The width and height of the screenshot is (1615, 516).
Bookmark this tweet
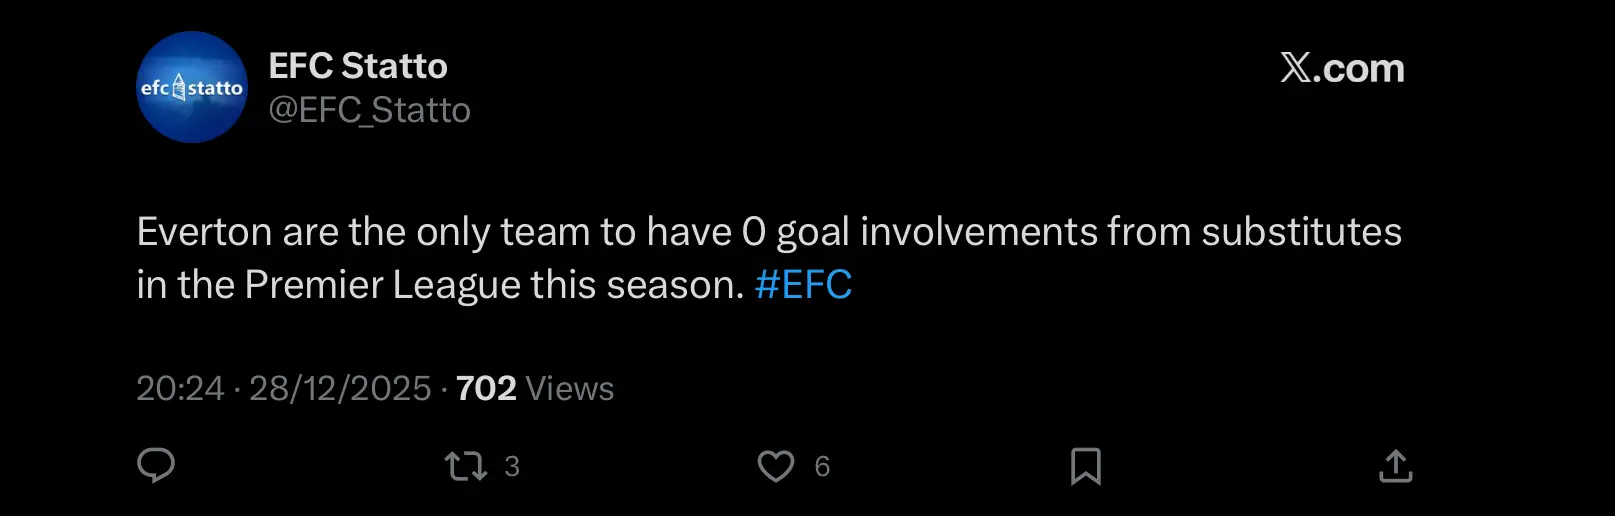coord(1085,466)
